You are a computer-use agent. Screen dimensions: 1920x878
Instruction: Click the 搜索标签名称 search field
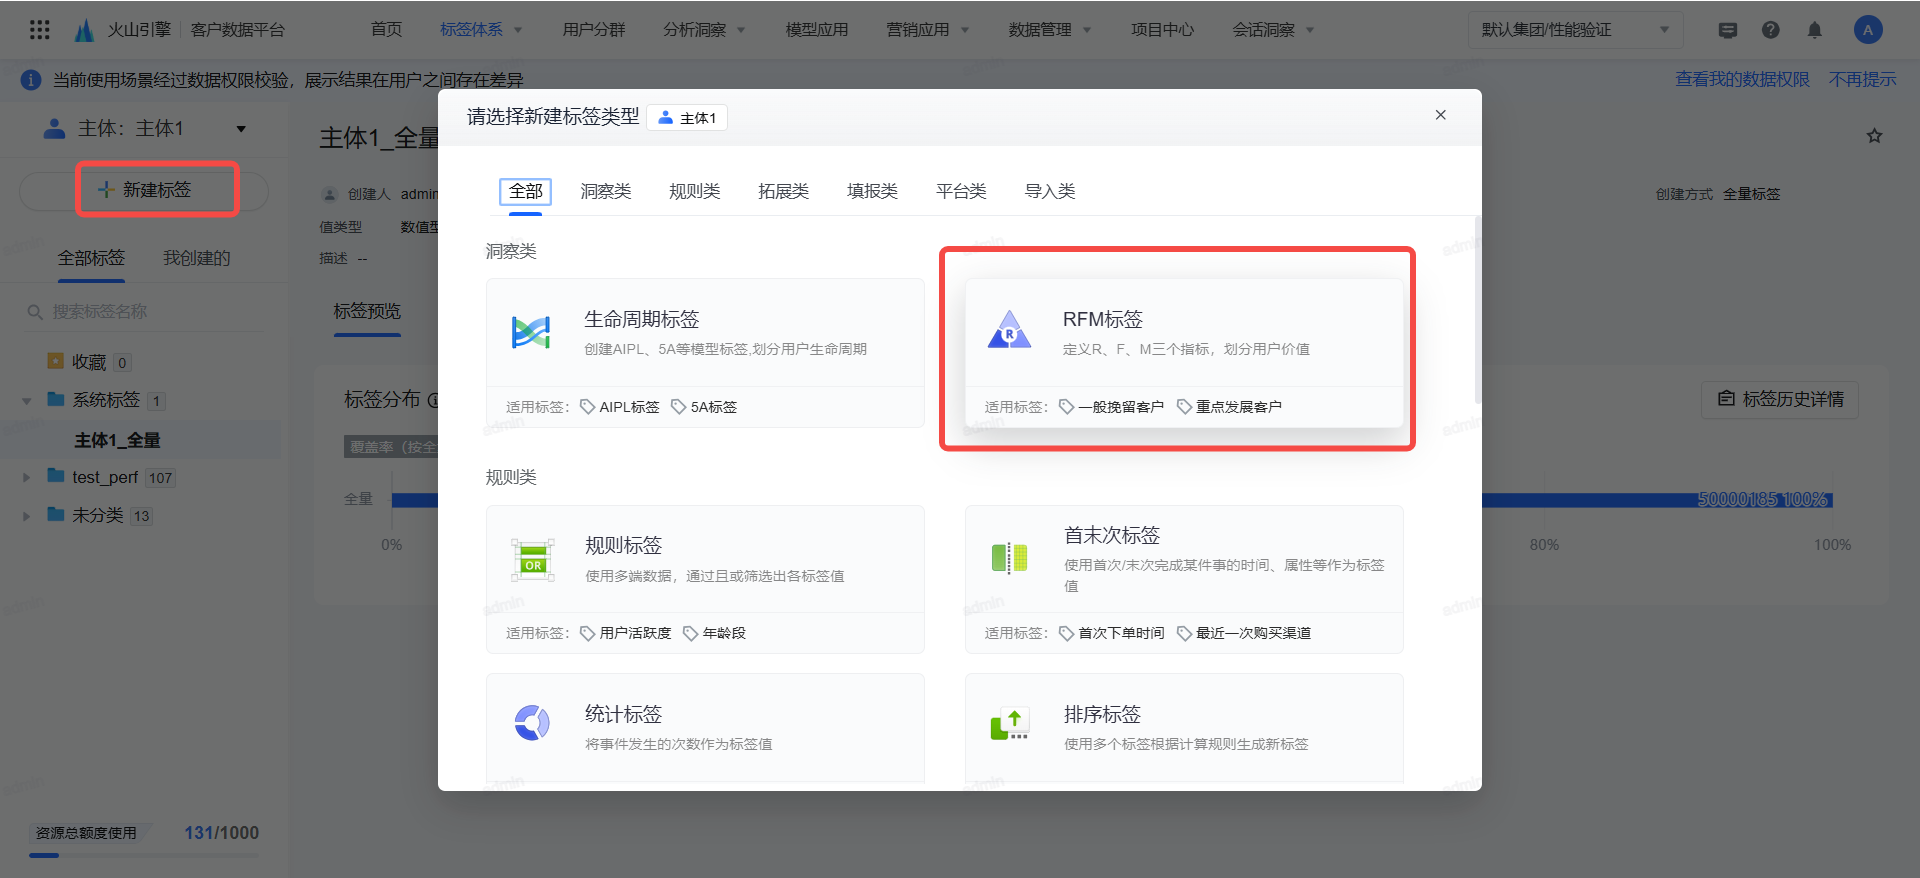pos(145,312)
